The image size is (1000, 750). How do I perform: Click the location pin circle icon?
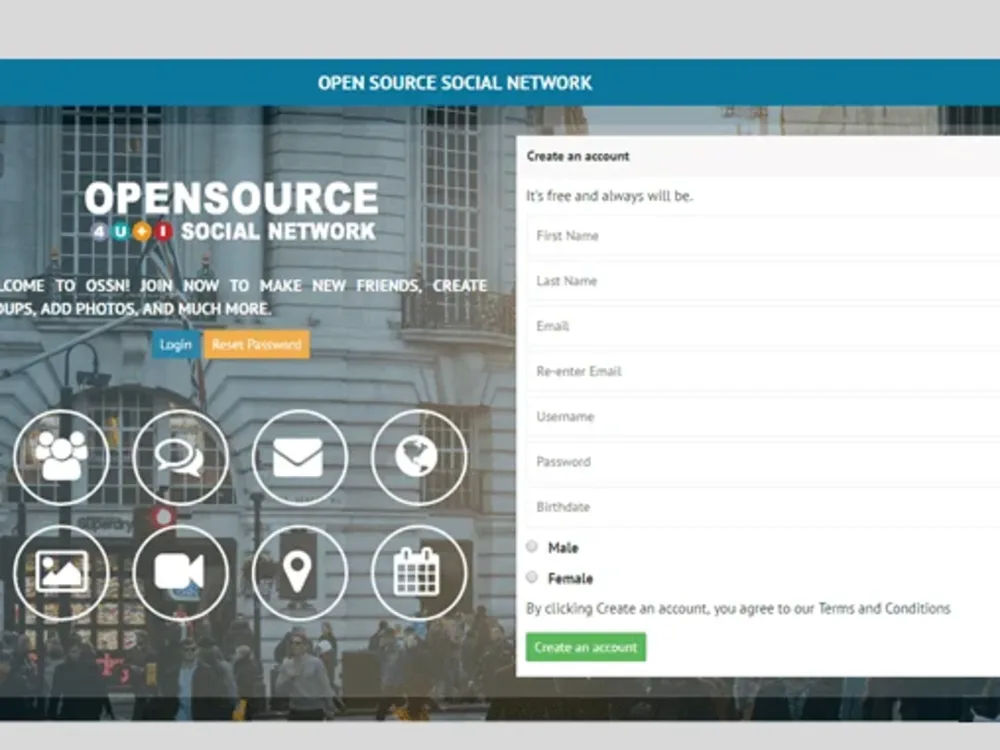point(300,573)
